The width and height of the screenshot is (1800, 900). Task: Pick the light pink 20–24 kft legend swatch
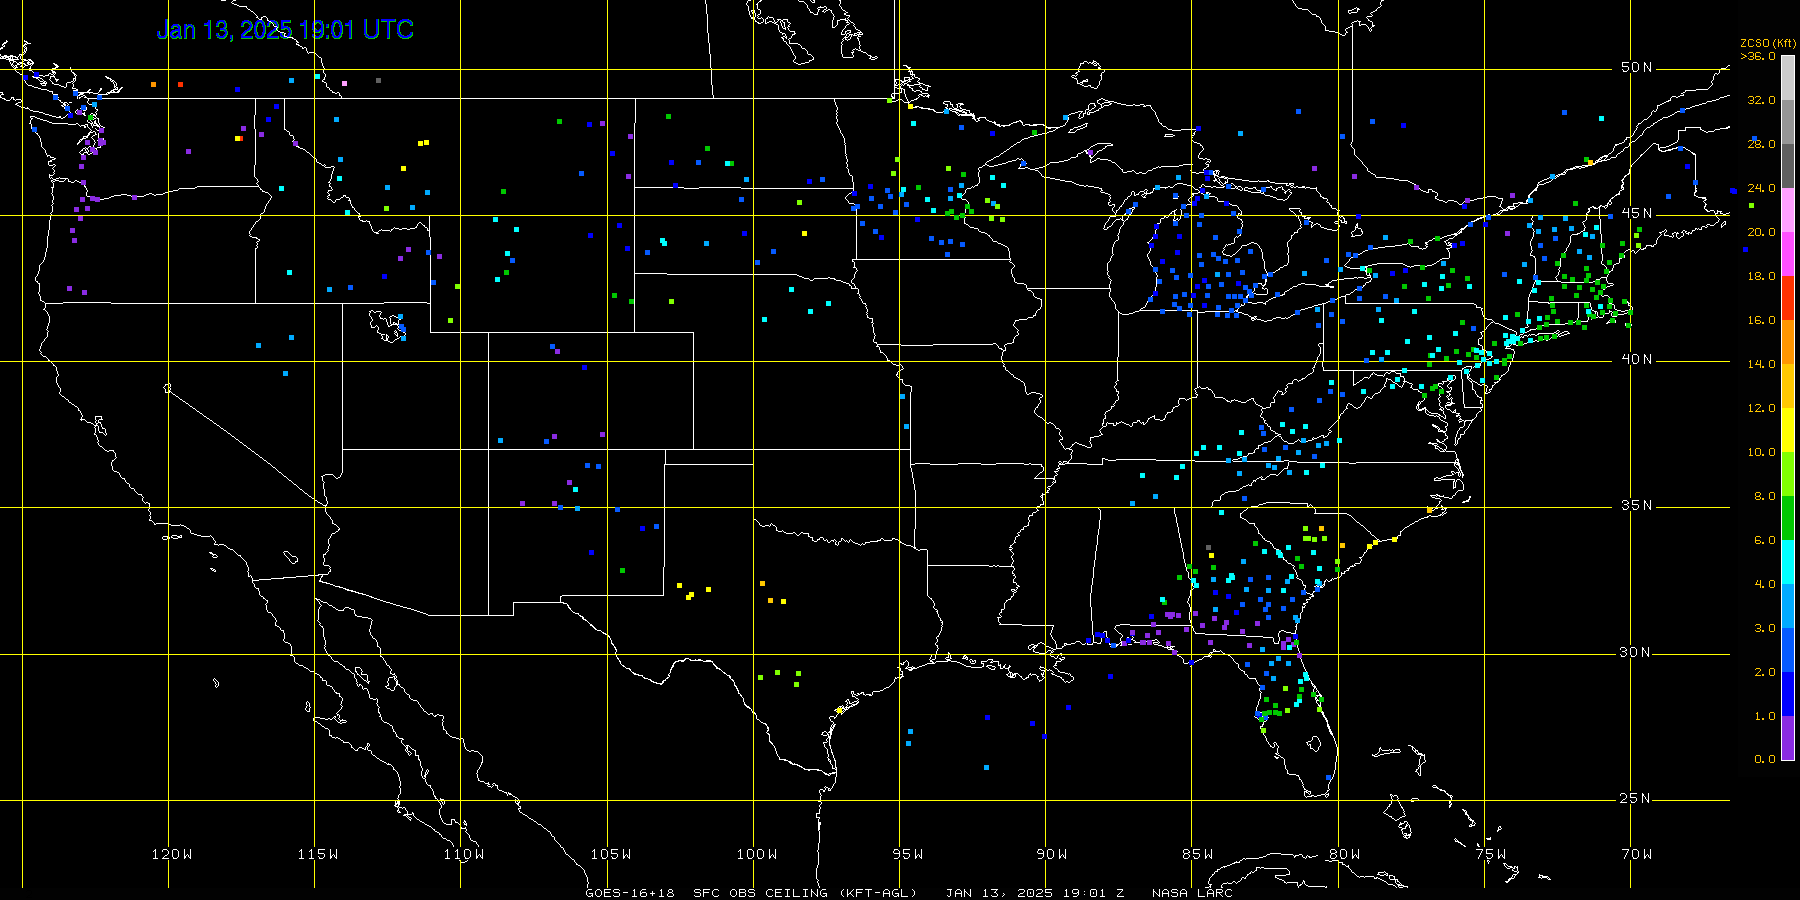(x=1788, y=210)
